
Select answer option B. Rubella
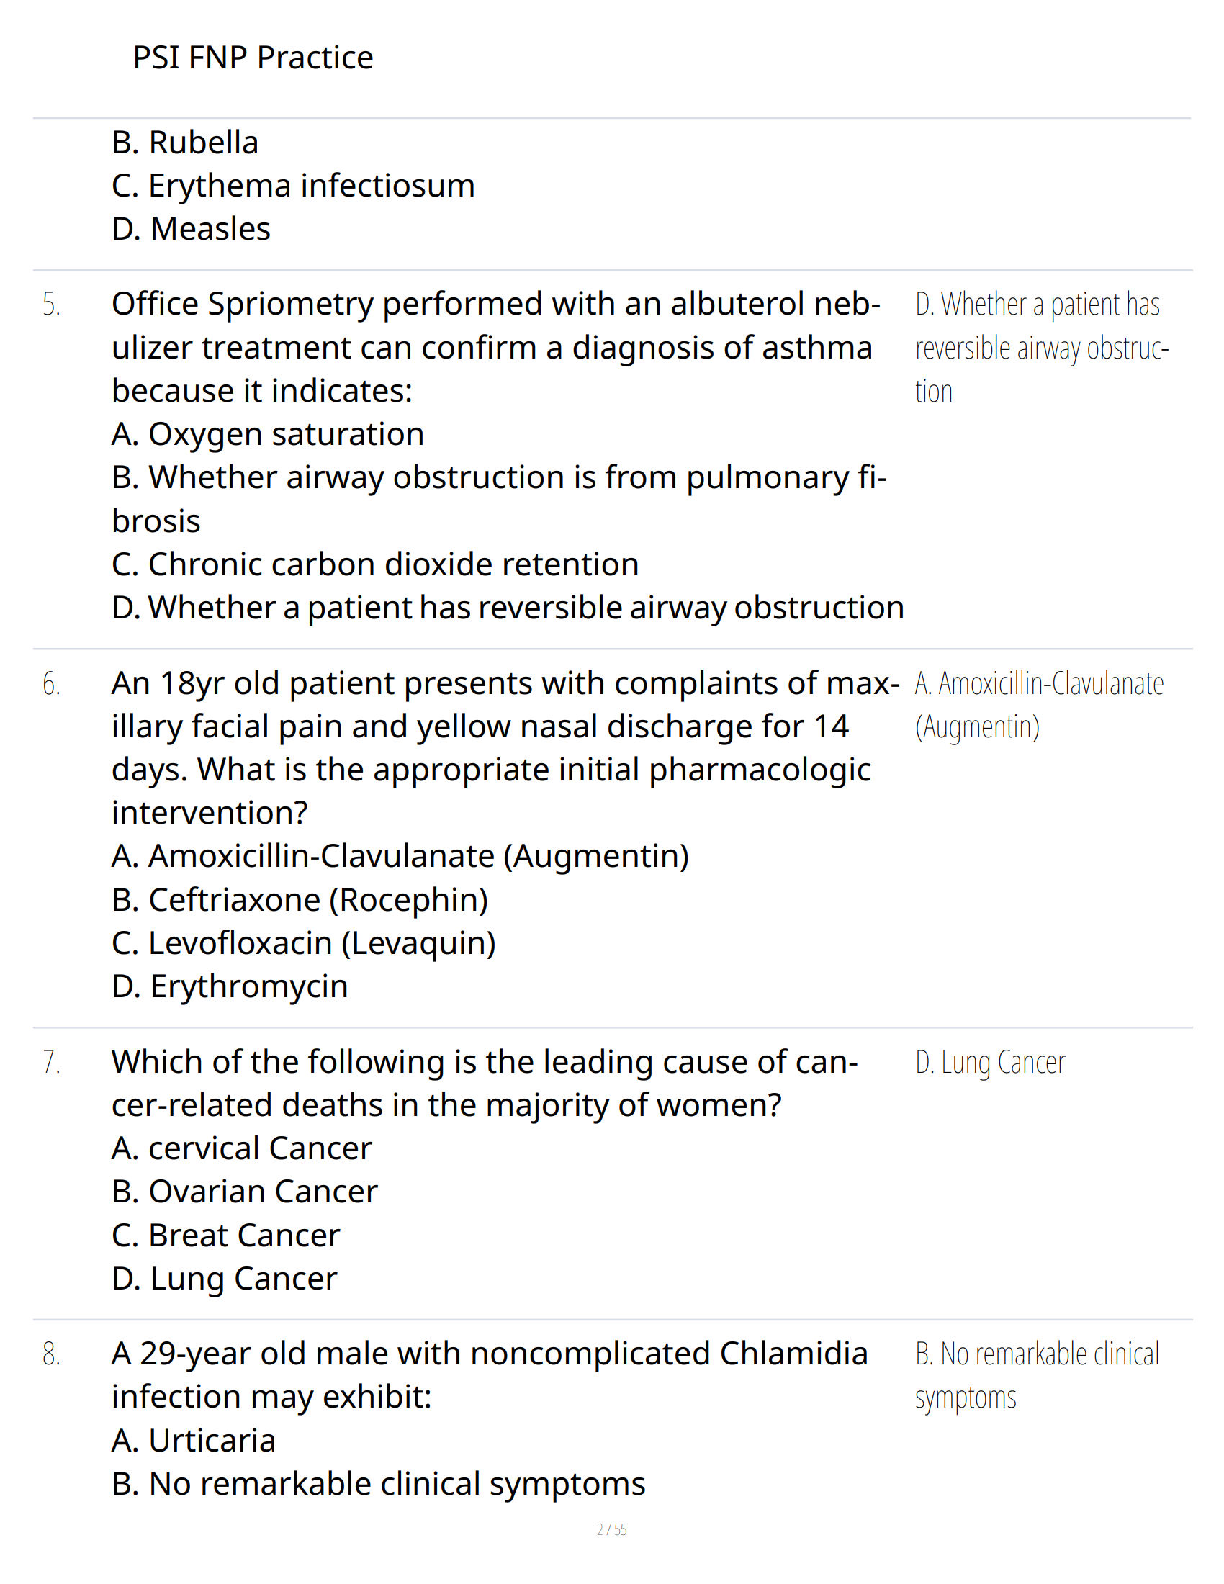tap(185, 142)
